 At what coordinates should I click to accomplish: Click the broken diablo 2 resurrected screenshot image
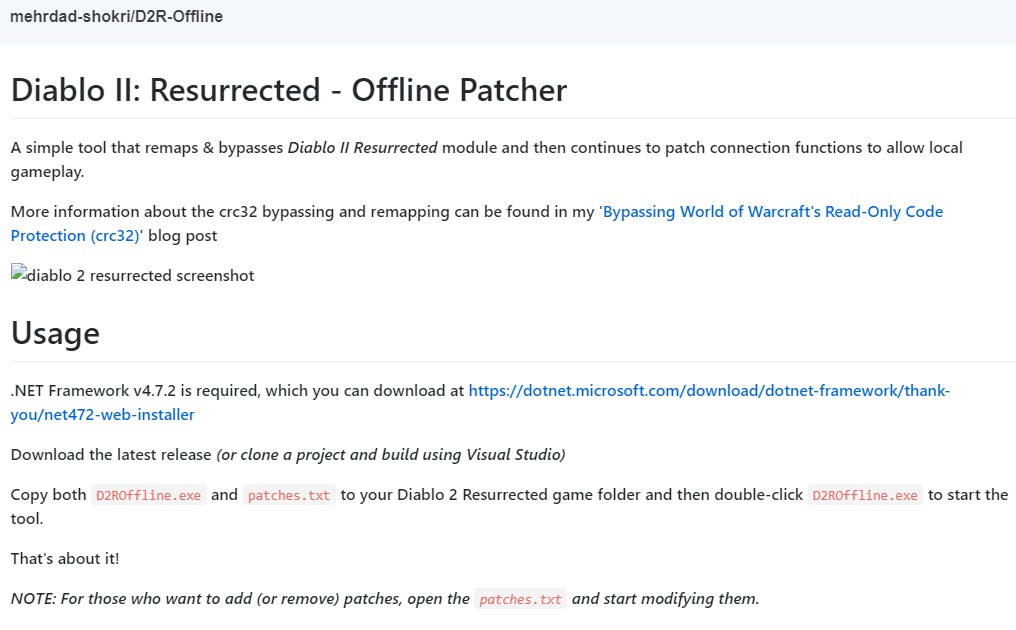(132, 275)
